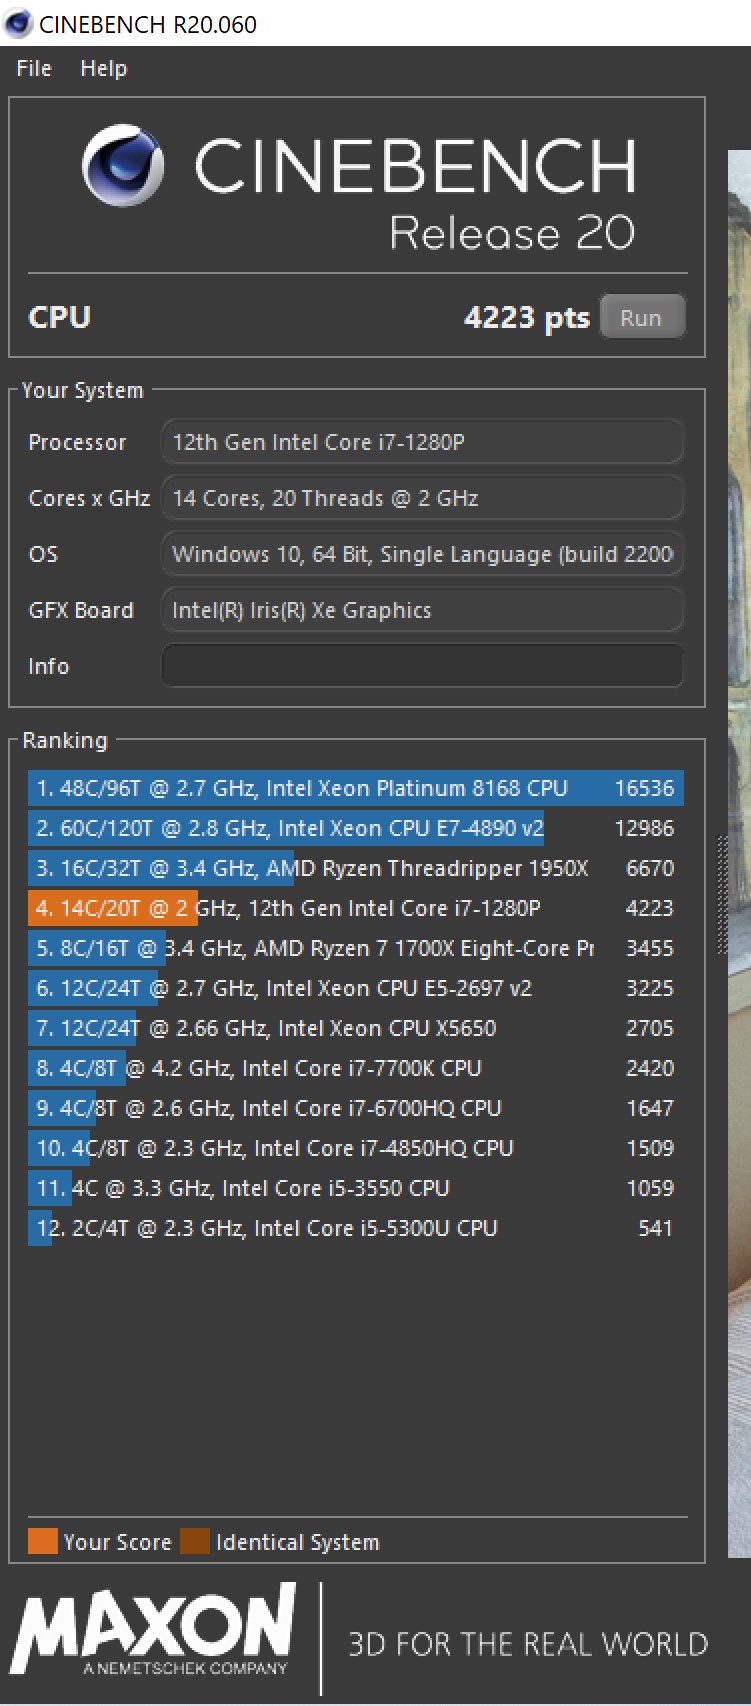
Task: Click the 6670 score value
Action: coord(650,868)
